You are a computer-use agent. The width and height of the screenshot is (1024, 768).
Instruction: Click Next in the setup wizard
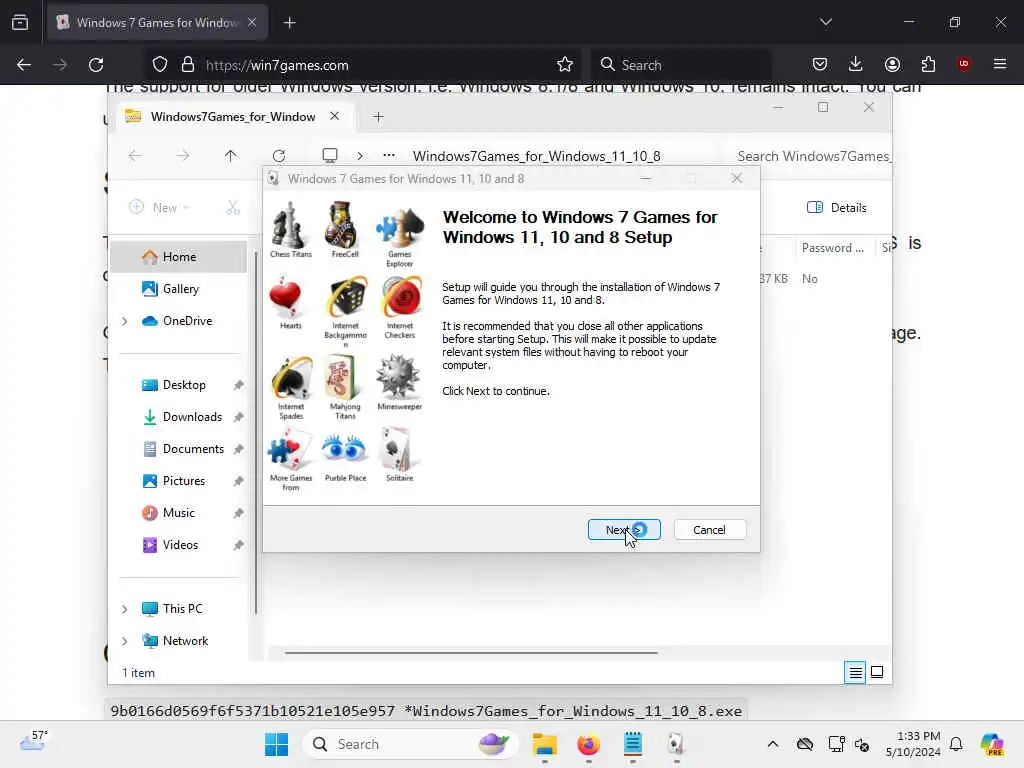624,530
